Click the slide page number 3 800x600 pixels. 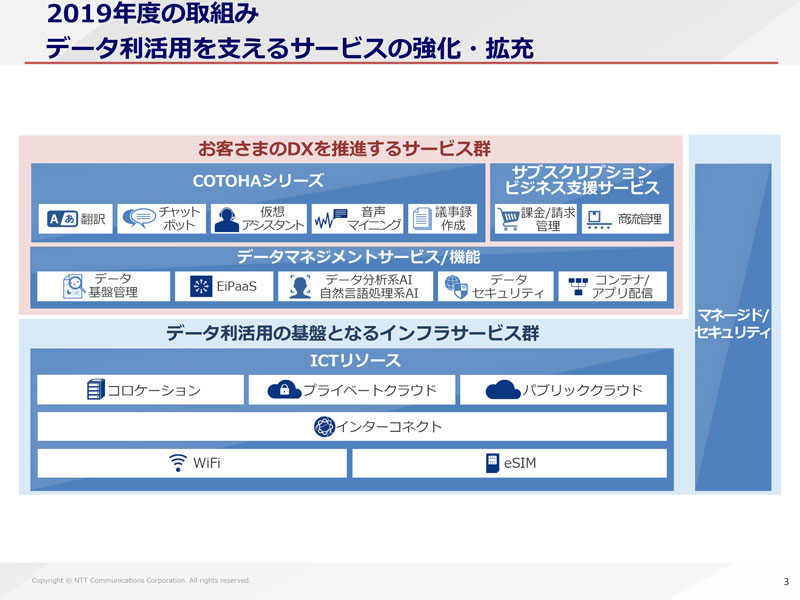(x=786, y=582)
